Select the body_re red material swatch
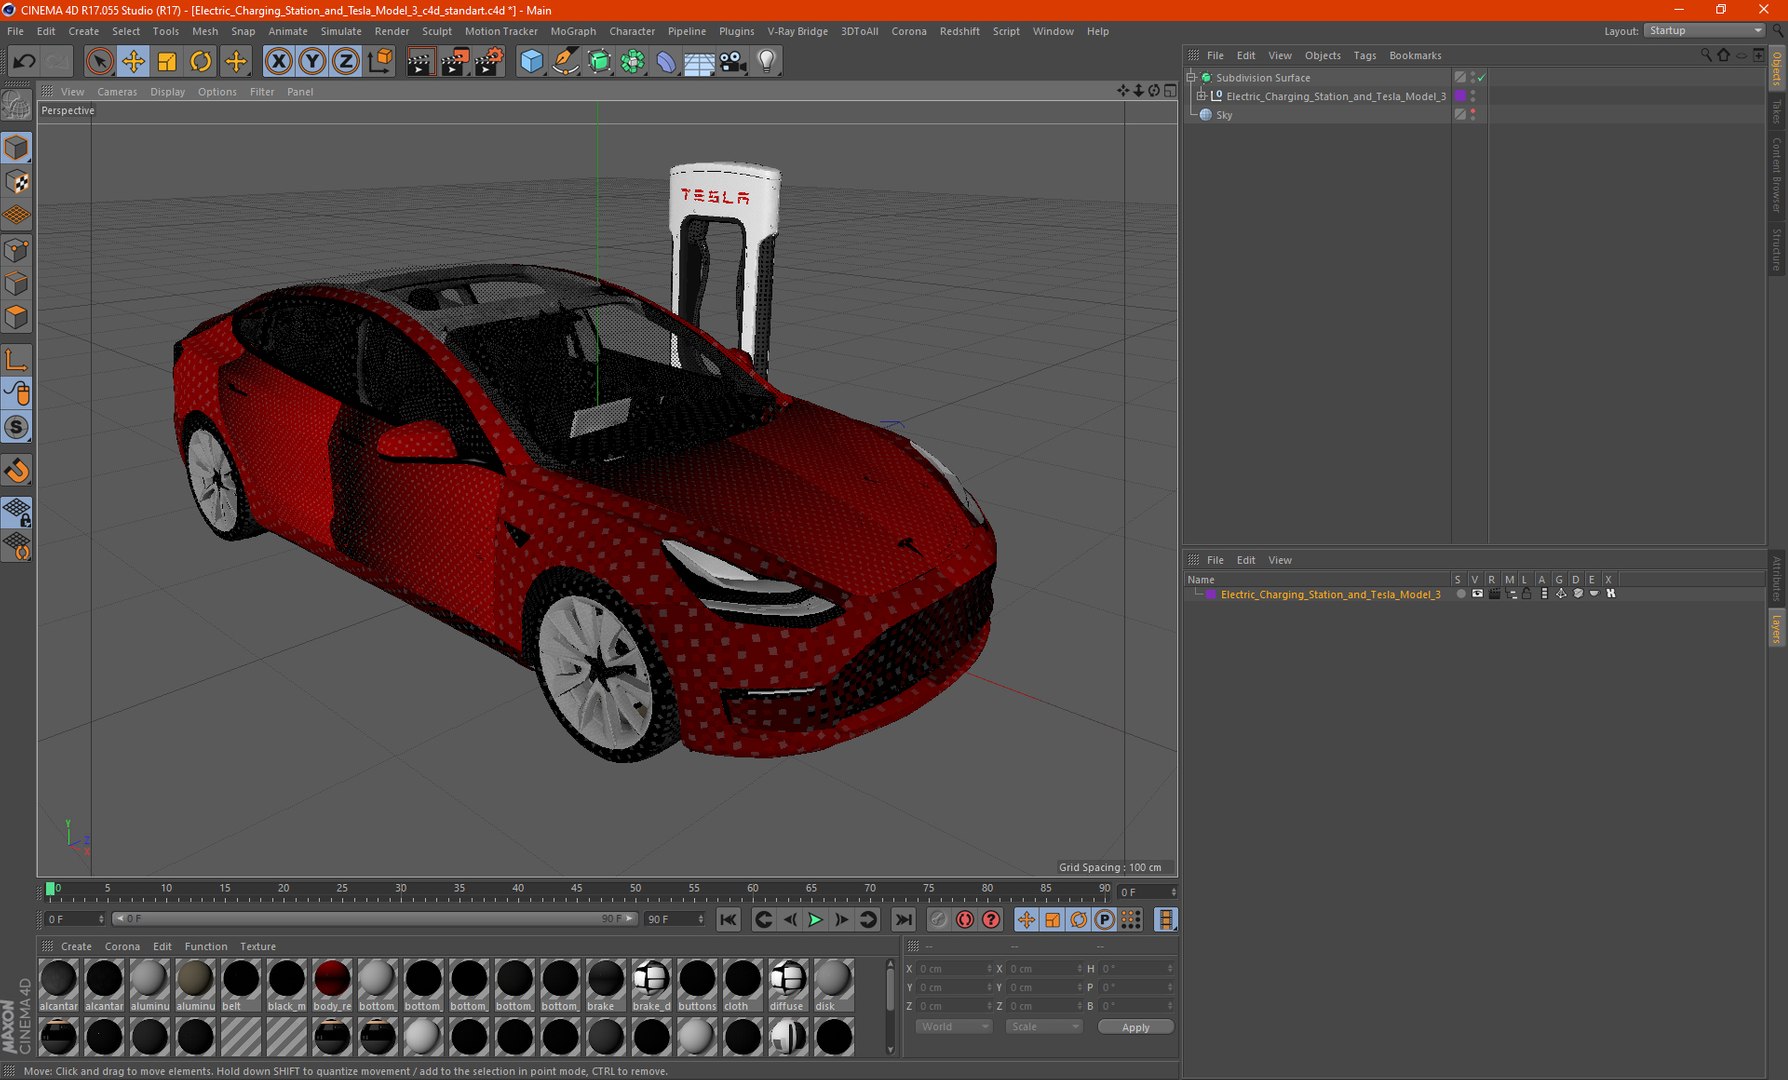Image resolution: width=1788 pixels, height=1080 pixels. pos(332,979)
